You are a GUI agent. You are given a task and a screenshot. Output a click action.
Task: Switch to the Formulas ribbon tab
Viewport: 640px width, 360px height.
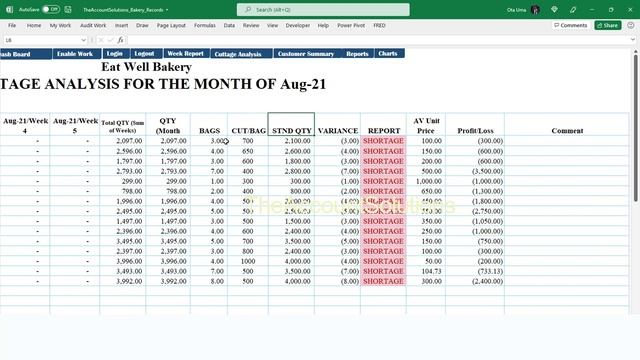coord(204,25)
